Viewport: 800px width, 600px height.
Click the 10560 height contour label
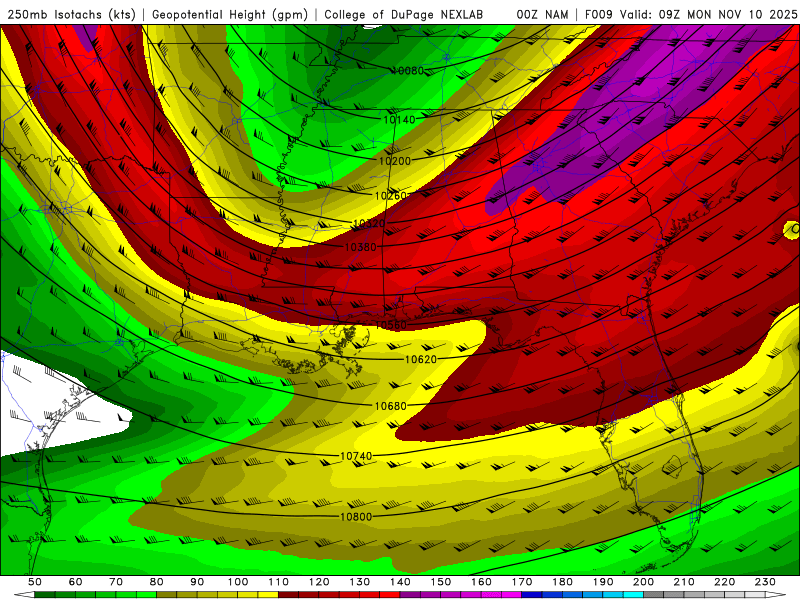(391, 326)
